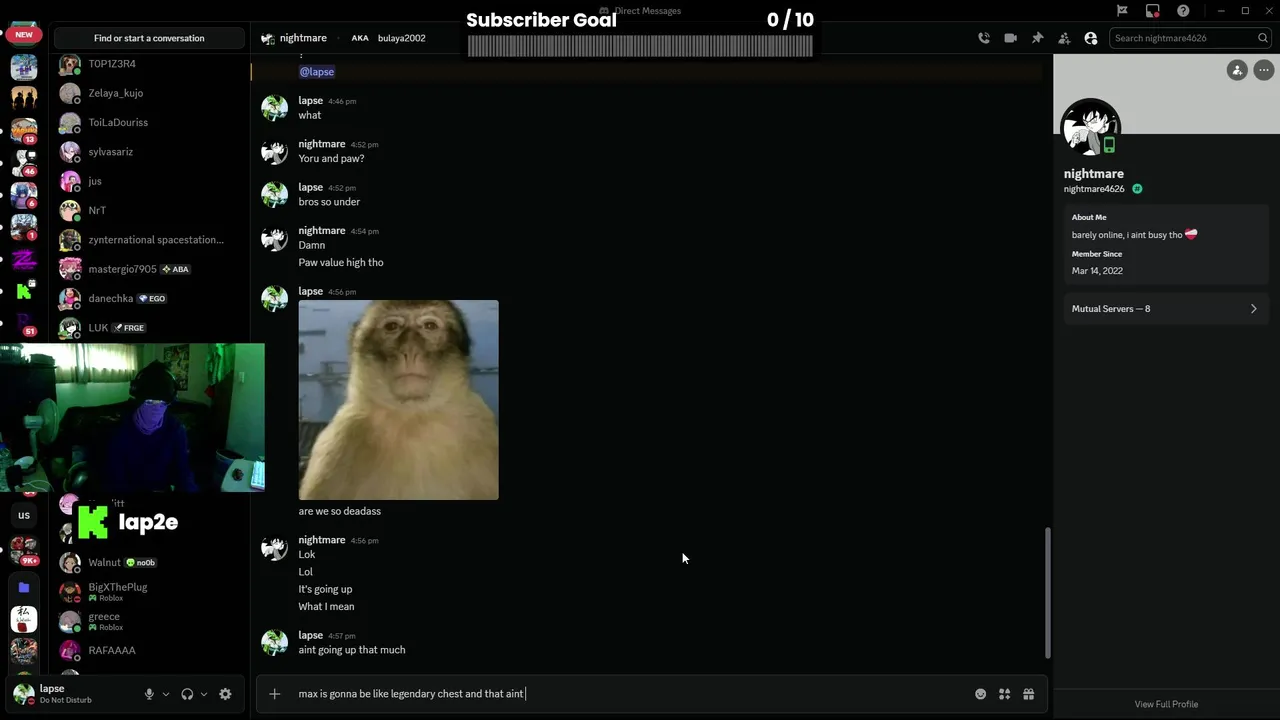Click View Full Profile link
This screenshot has width=1280, height=720.
click(1166, 704)
